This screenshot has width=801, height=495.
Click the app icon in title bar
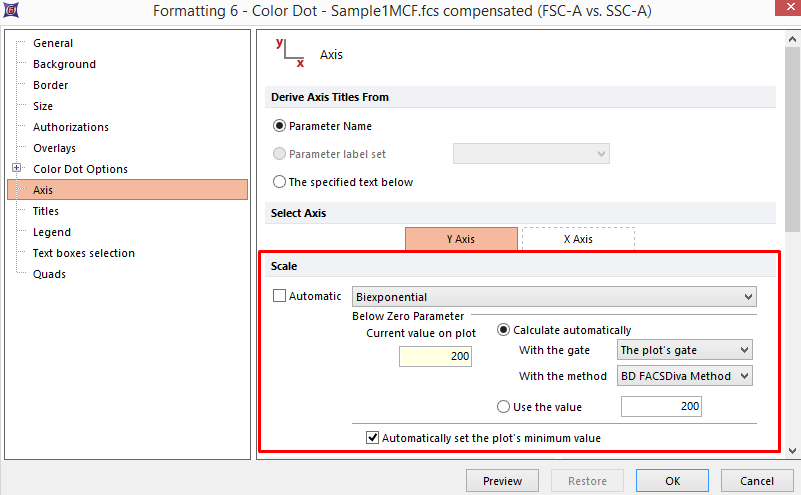point(11,11)
